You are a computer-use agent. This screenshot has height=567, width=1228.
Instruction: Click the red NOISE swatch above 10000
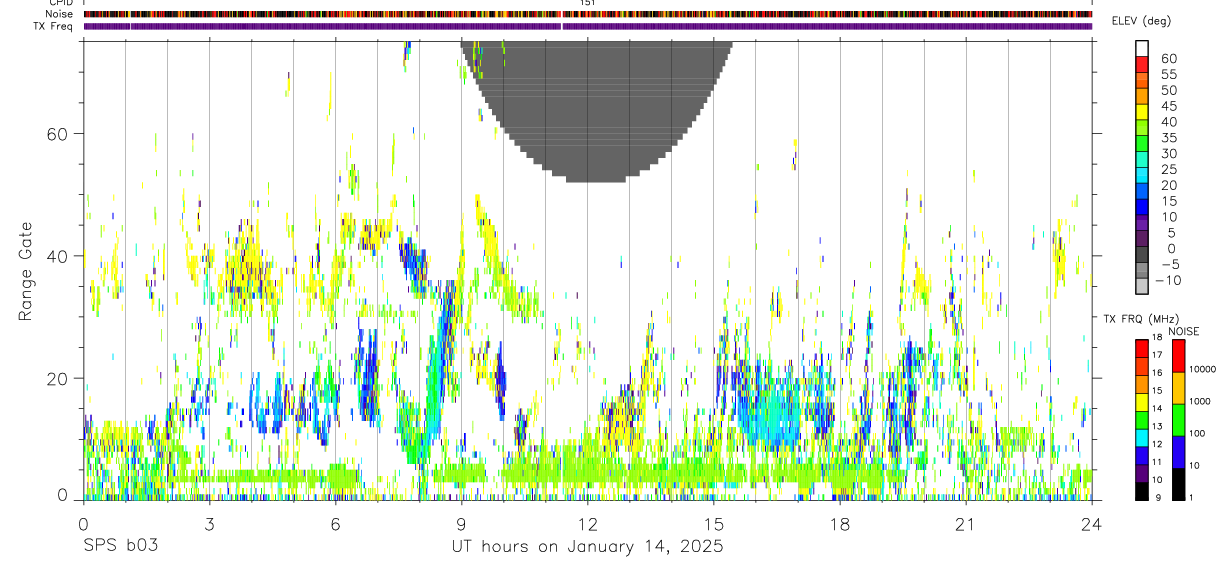pos(1178,355)
